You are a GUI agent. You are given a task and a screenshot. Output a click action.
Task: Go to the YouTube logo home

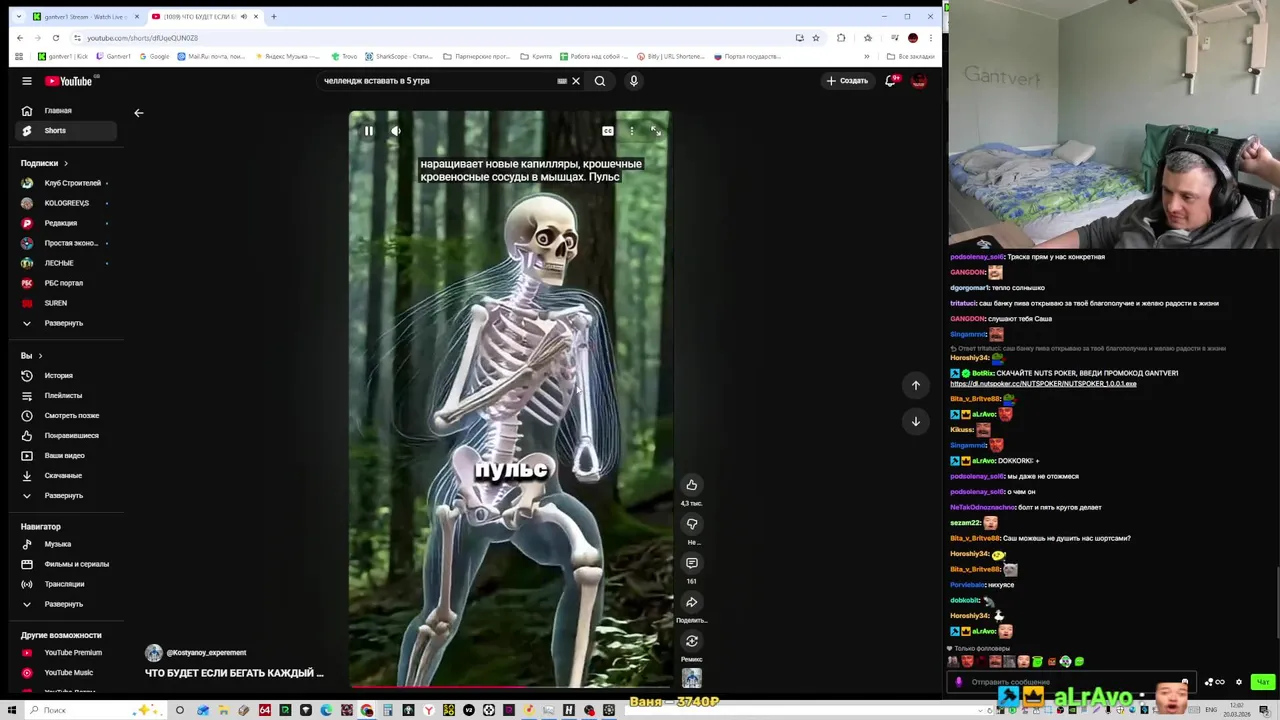coord(69,81)
